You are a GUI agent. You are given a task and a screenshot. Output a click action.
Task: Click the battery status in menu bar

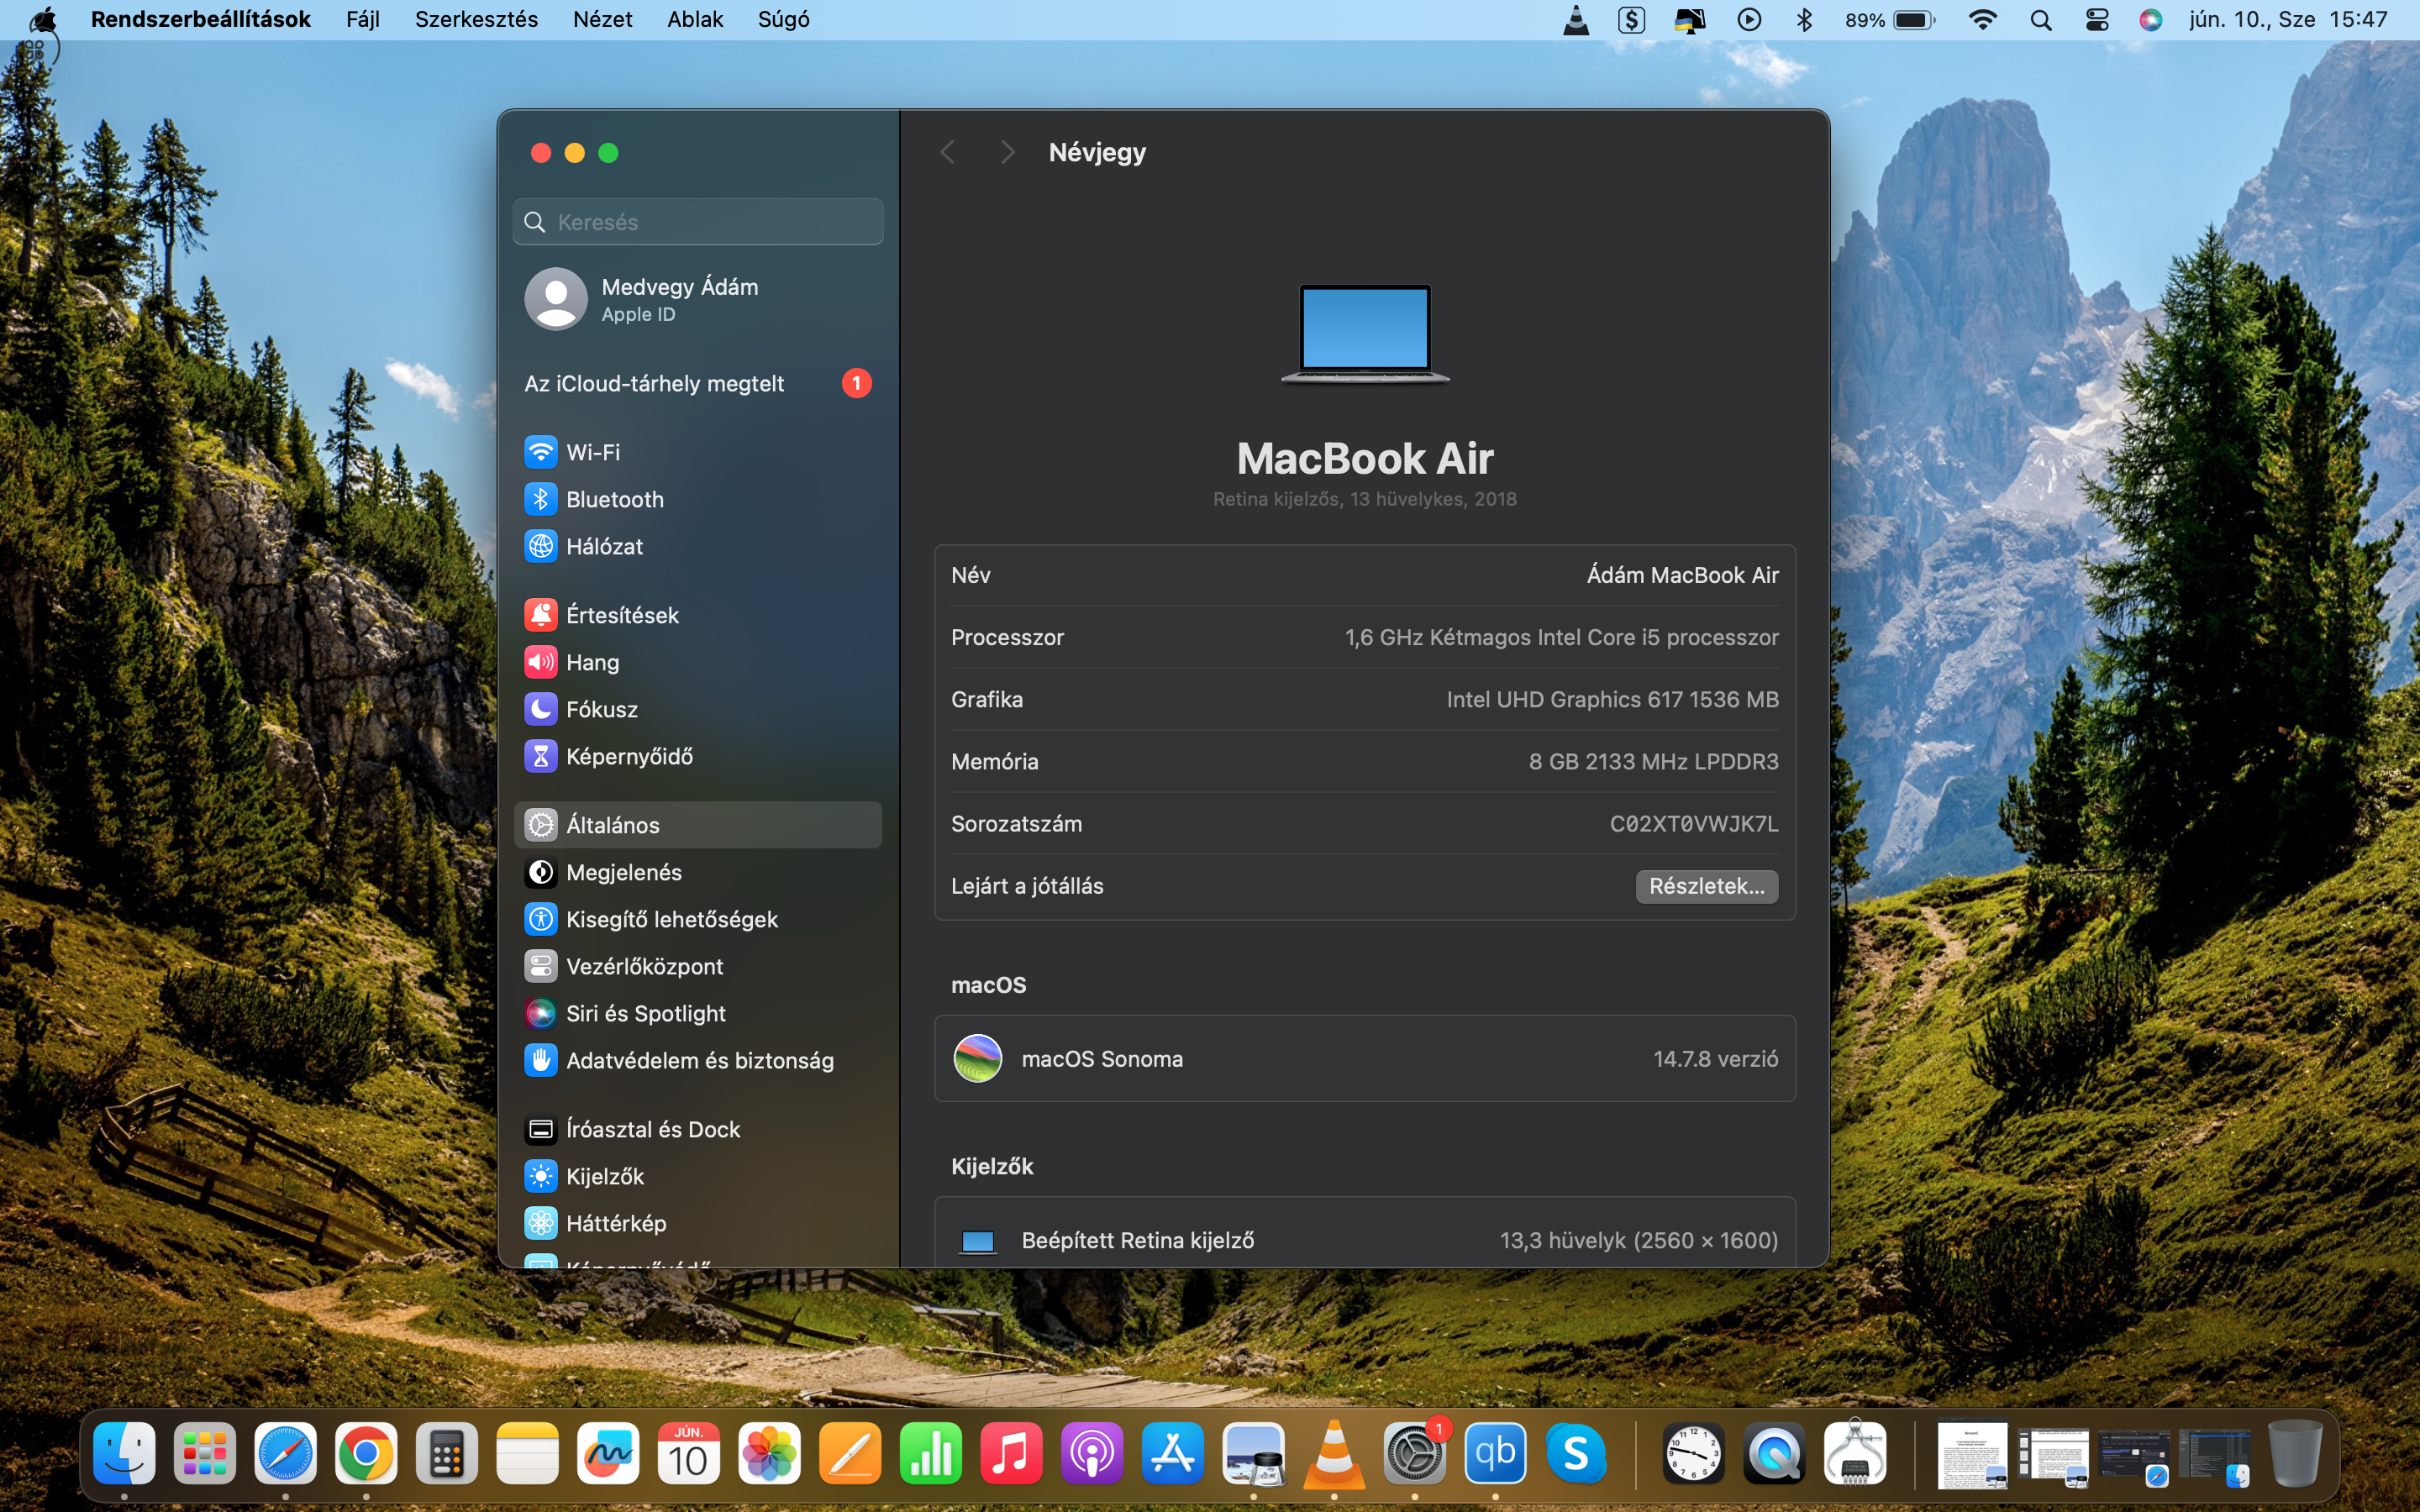[1890, 20]
